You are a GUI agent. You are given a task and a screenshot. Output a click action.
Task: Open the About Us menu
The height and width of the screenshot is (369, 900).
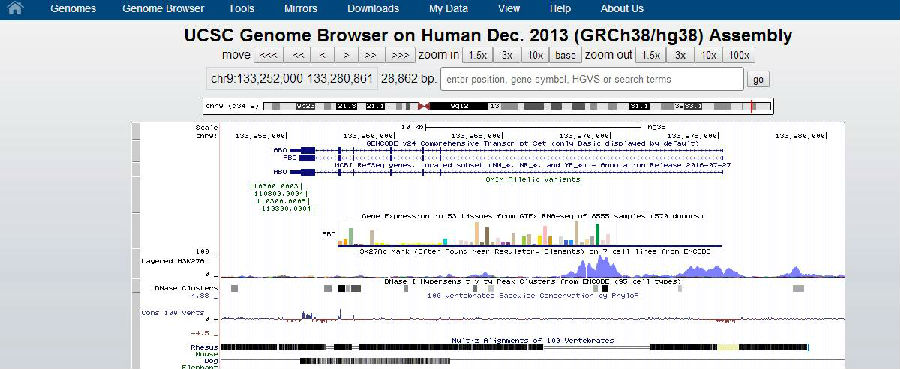pyautogui.click(x=622, y=9)
